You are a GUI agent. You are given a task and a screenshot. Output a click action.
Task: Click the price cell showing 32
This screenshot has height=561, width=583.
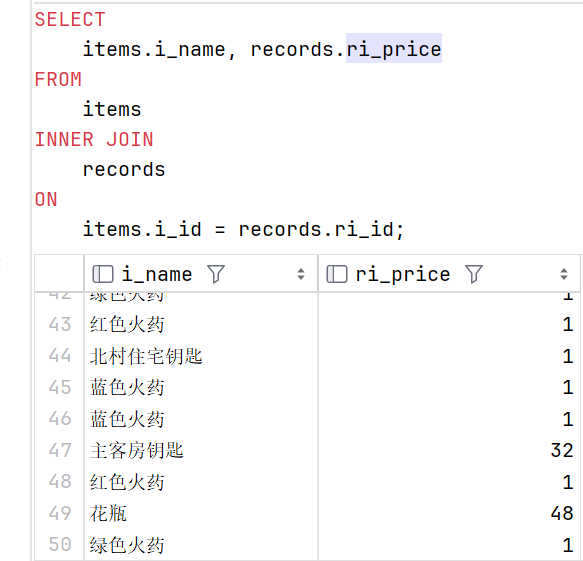[449, 451]
